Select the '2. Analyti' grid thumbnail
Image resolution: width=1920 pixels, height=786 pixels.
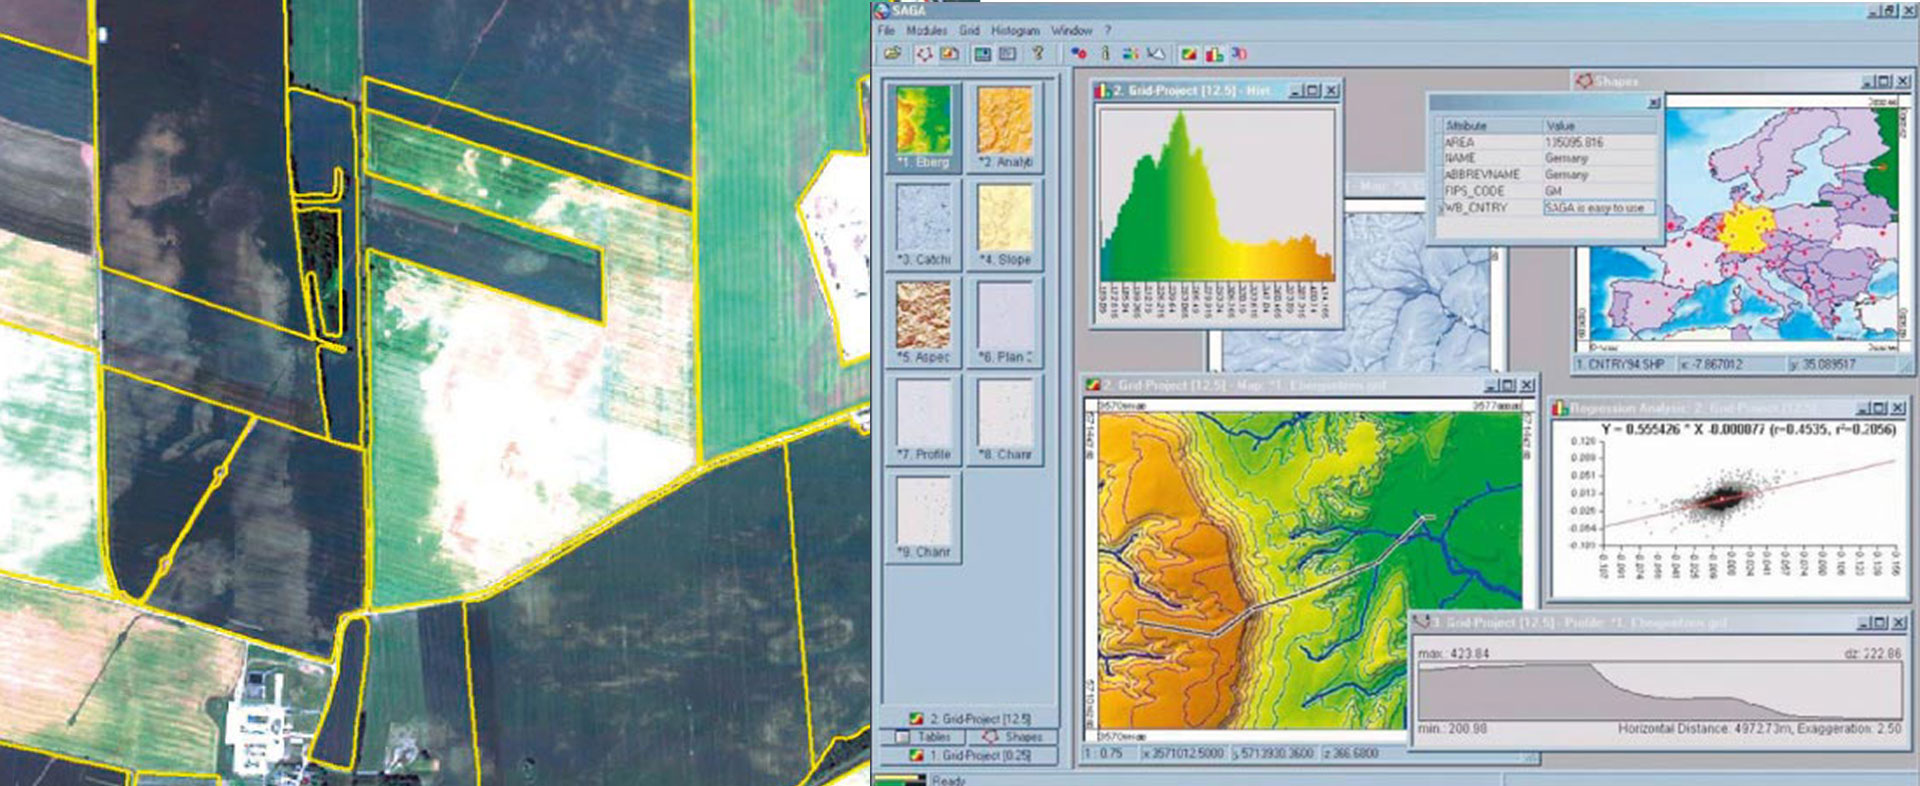(1004, 127)
